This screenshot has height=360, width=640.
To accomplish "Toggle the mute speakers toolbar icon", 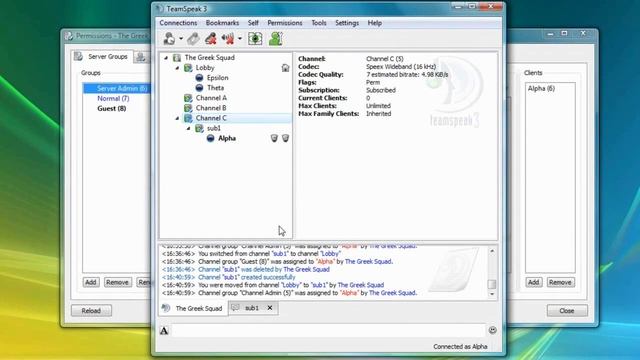I will [228, 39].
